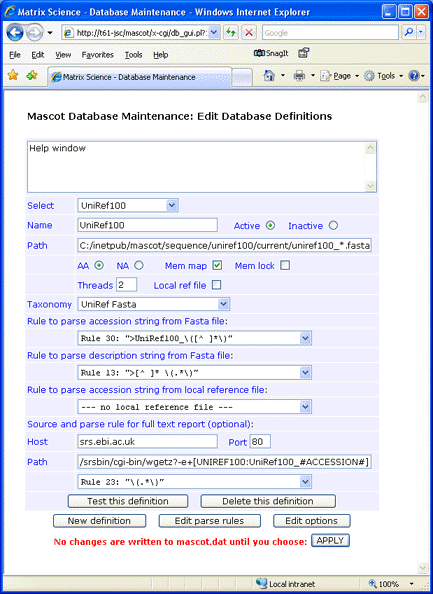Open the Tools menu in menu bar
The height and width of the screenshot is (594, 433).
(133, 55)
